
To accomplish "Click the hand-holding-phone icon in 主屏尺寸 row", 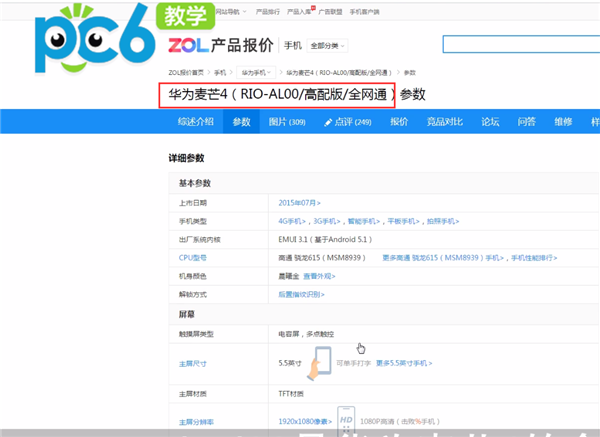I will [320, 363].
